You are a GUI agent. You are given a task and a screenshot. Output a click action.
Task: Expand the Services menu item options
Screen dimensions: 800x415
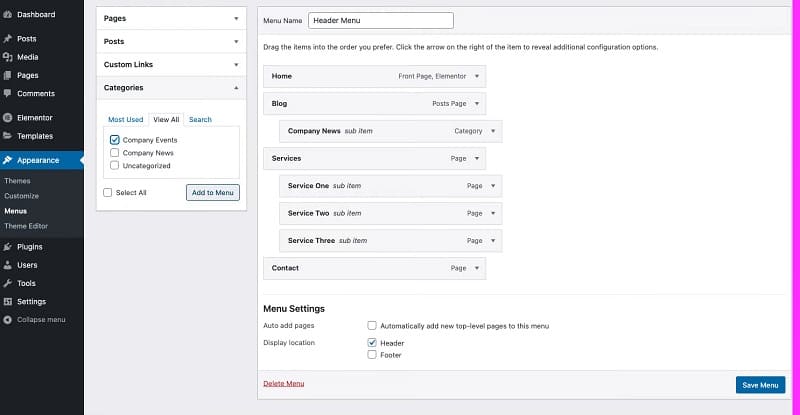coord(477,159)
